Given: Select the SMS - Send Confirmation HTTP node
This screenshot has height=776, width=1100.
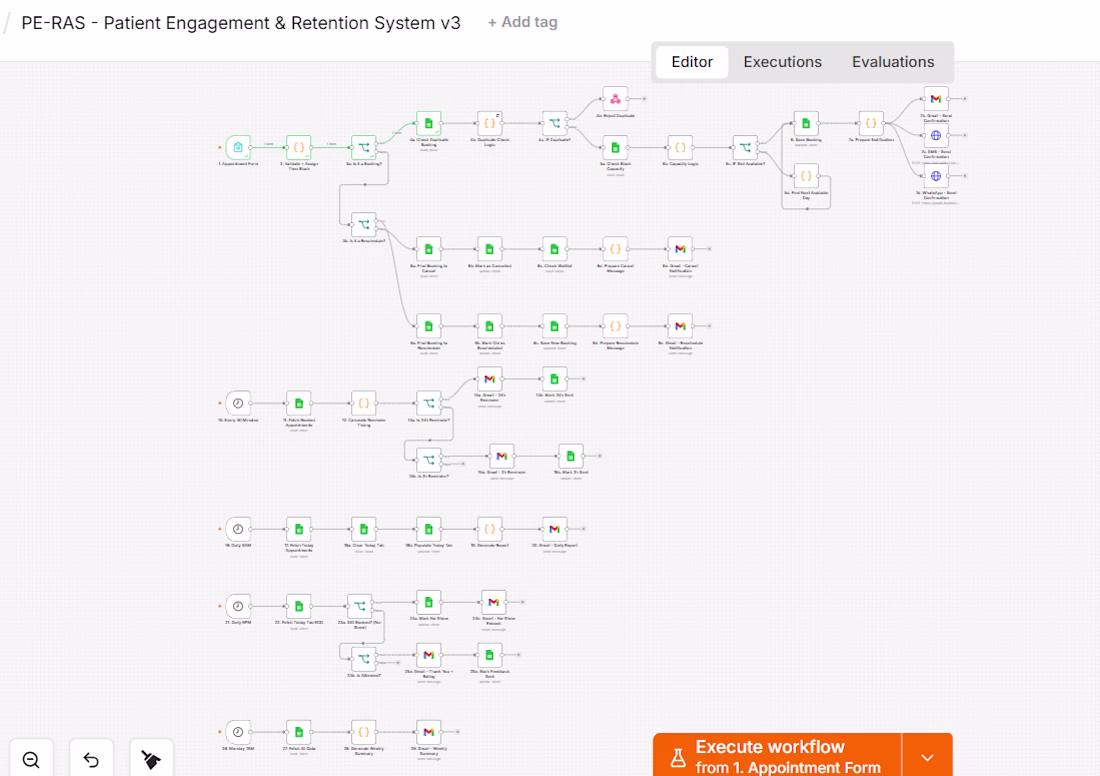Looking at the screenshot, I should click(936, 135).
